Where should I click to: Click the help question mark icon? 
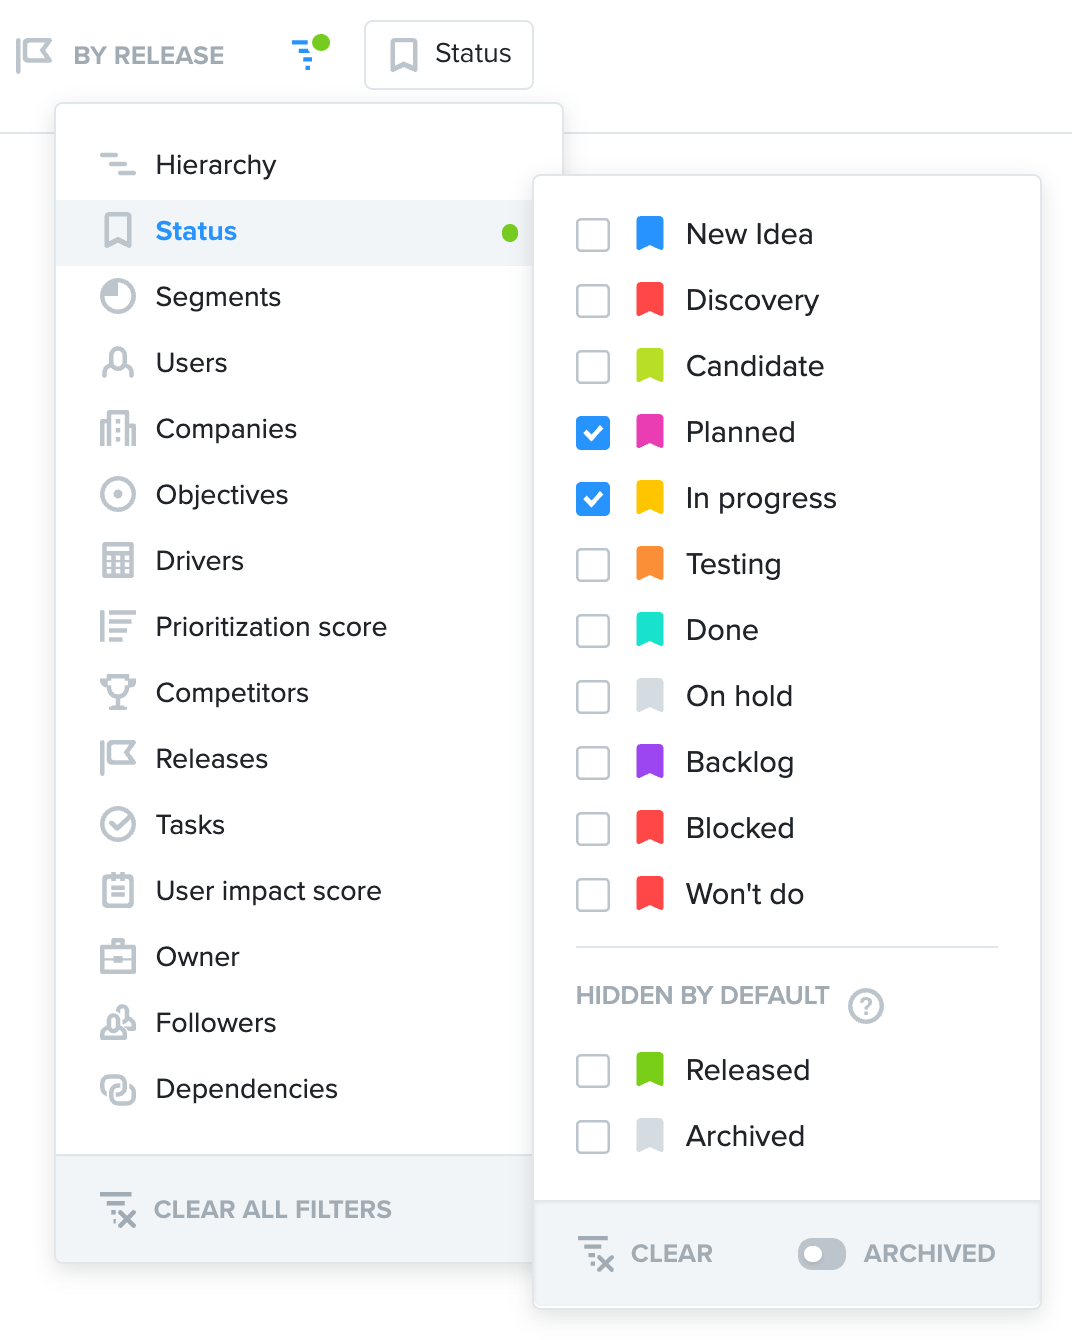click(x=866, y=1005)
